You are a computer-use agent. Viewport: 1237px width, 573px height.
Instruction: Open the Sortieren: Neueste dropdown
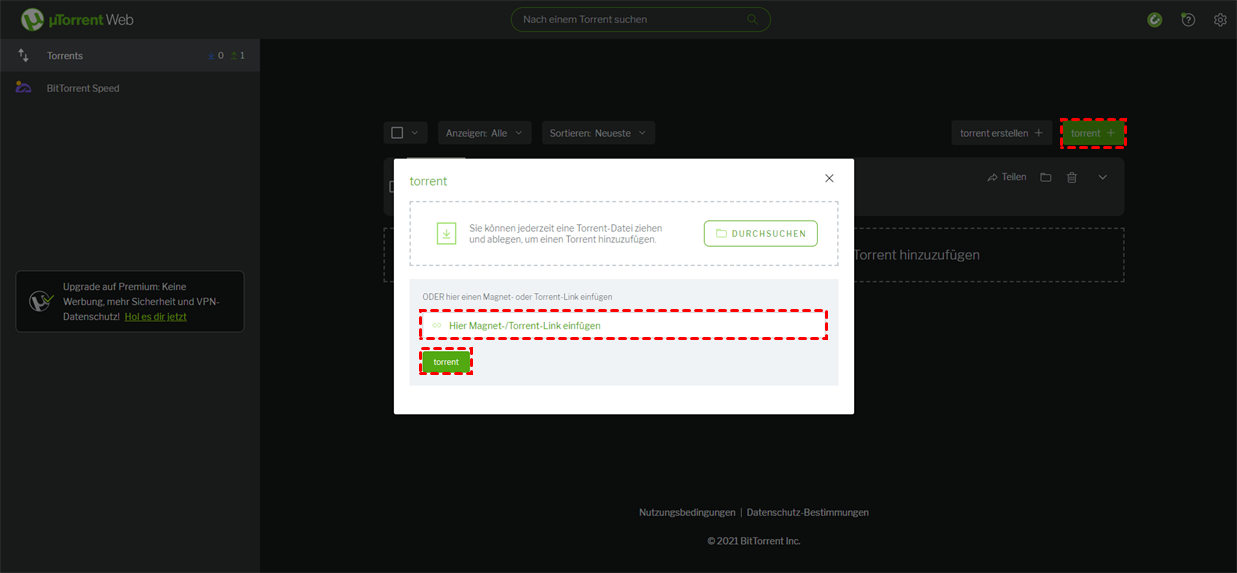coord(598,133)
